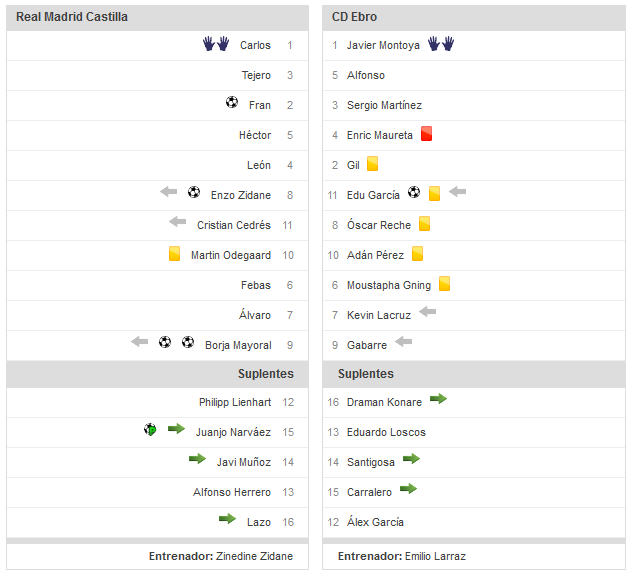The width and height of the screenshot is (629, 572).
Task: Click the CD Ebro Suplentes section header
Action: click(x=366, y=374)
